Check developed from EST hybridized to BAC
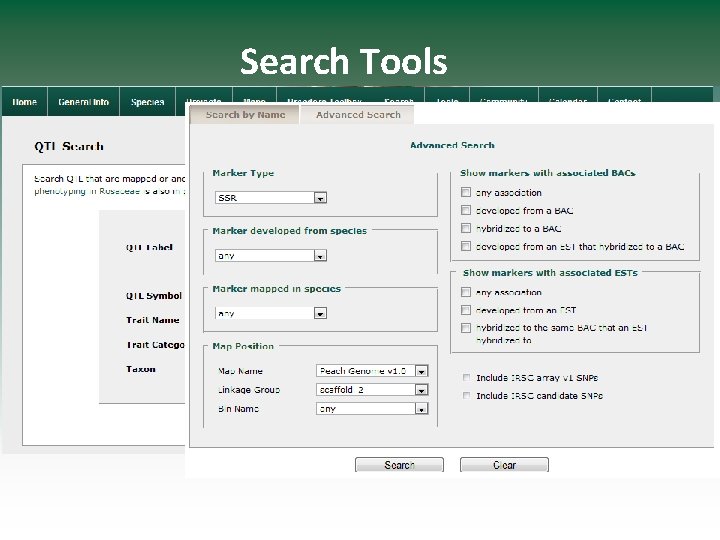 coord(466,246)
